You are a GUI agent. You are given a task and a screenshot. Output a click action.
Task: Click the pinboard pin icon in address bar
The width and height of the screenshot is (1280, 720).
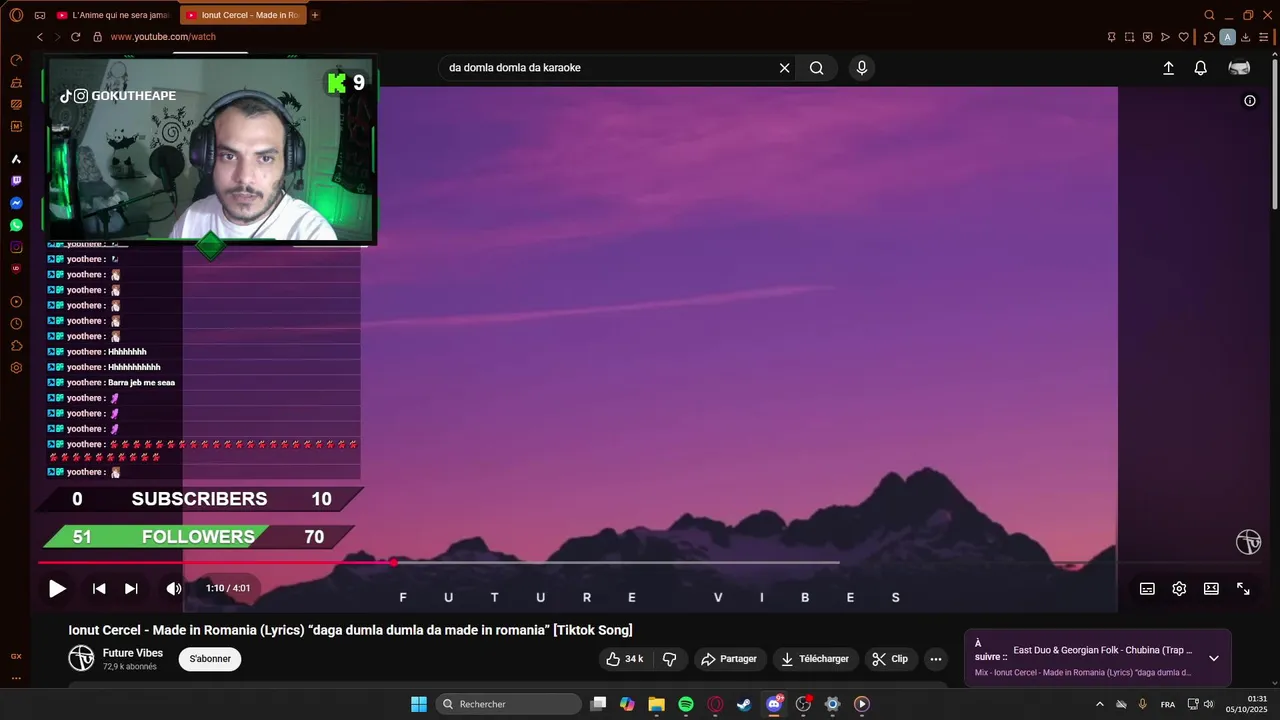click(1111, 37)
